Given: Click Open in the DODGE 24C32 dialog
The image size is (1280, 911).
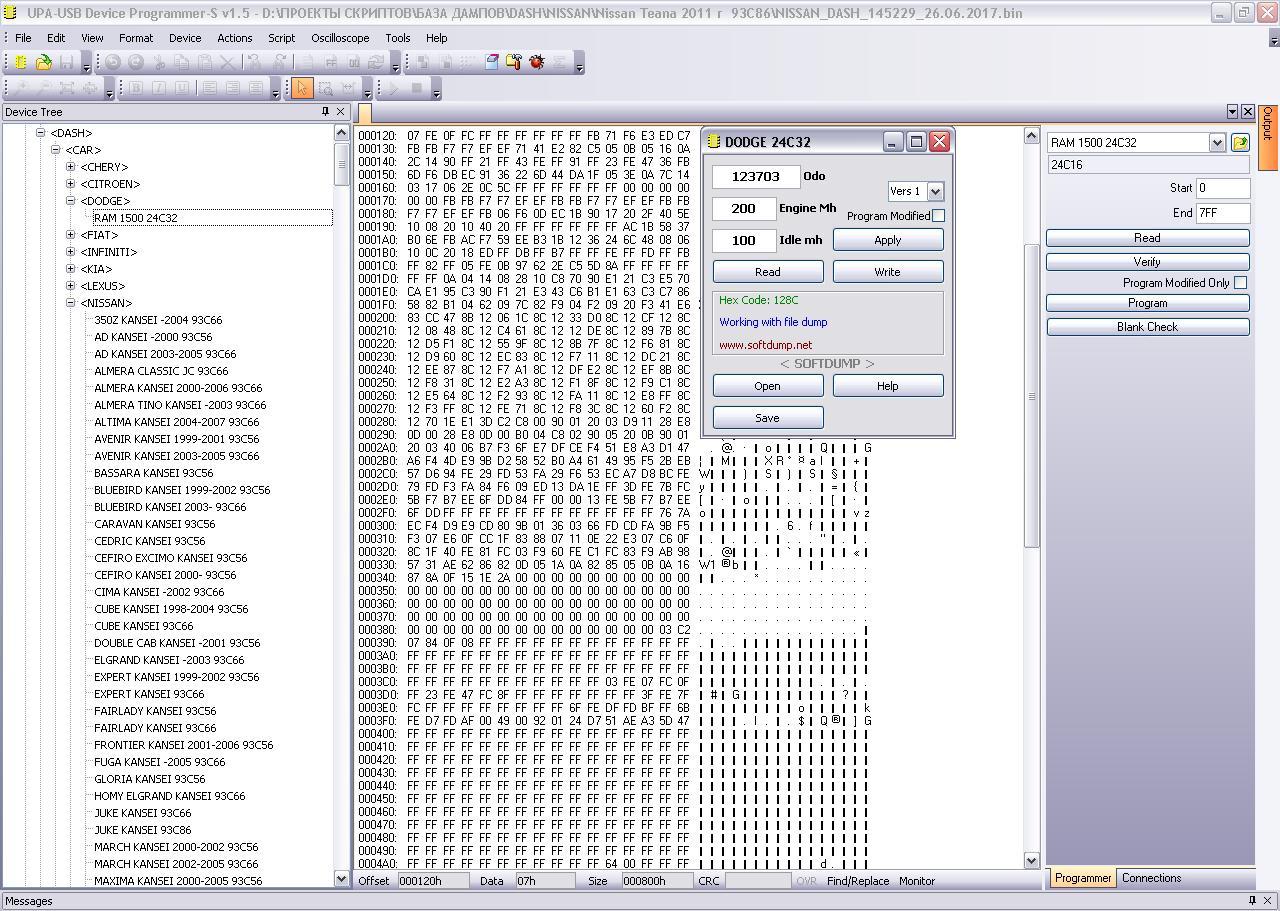Looking at the screenshot, I should click(768, 386).
